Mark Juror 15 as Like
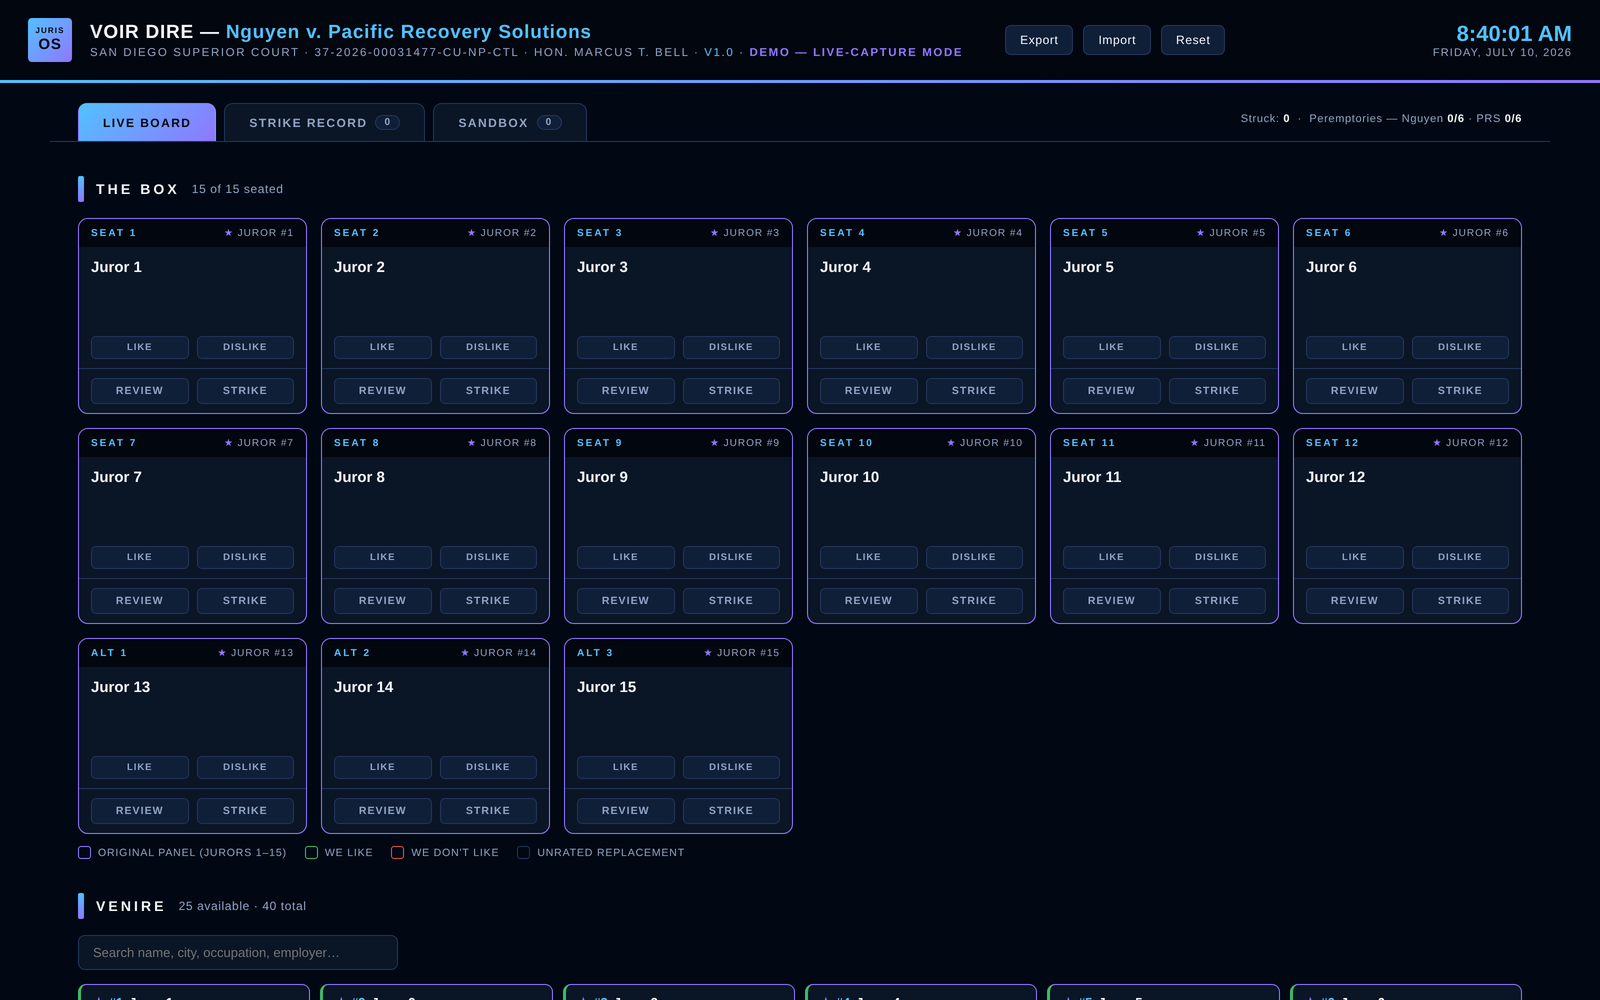Screen dimensions: 1600x1000 point(626,767)
